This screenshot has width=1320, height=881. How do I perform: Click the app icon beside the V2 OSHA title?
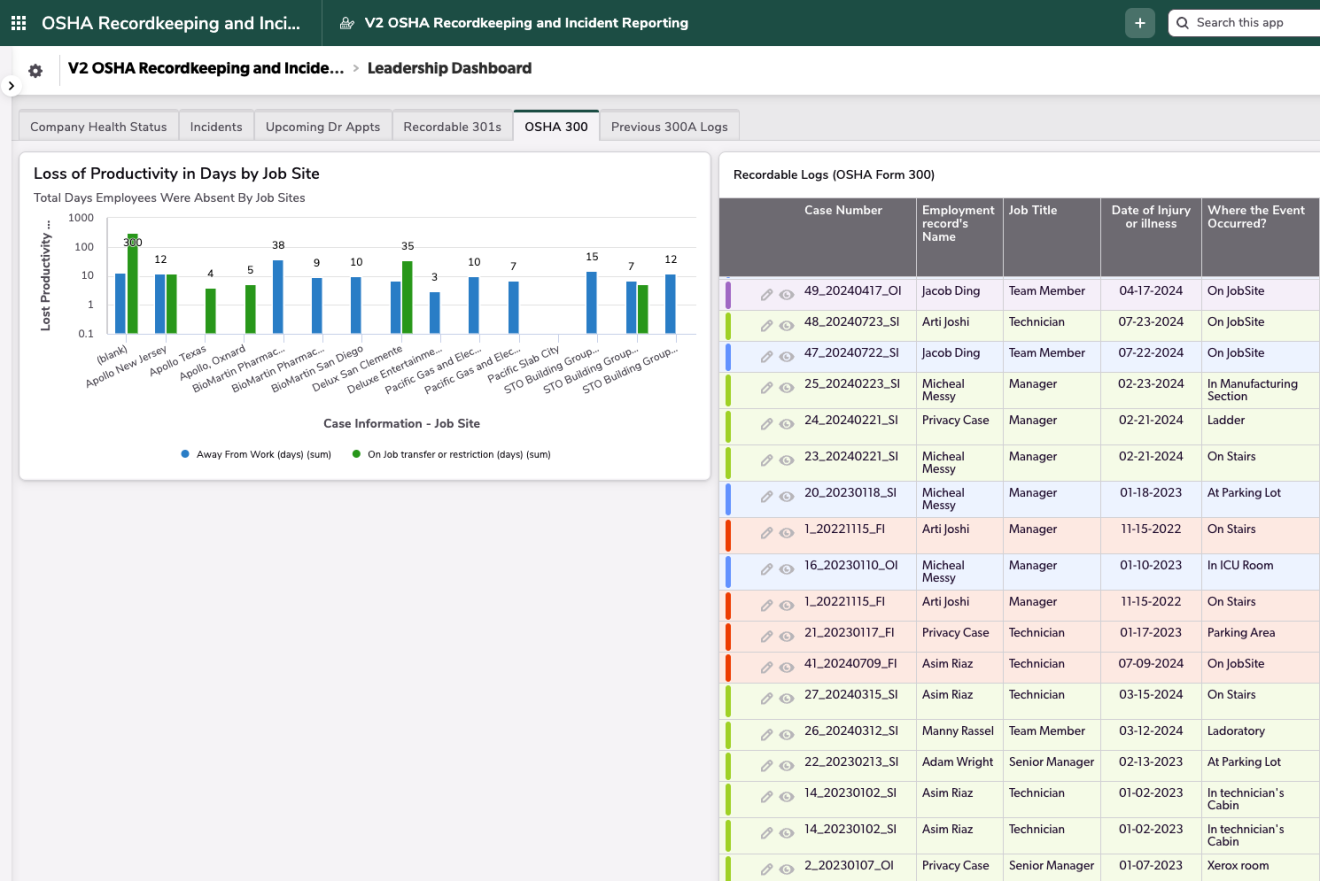347,23
